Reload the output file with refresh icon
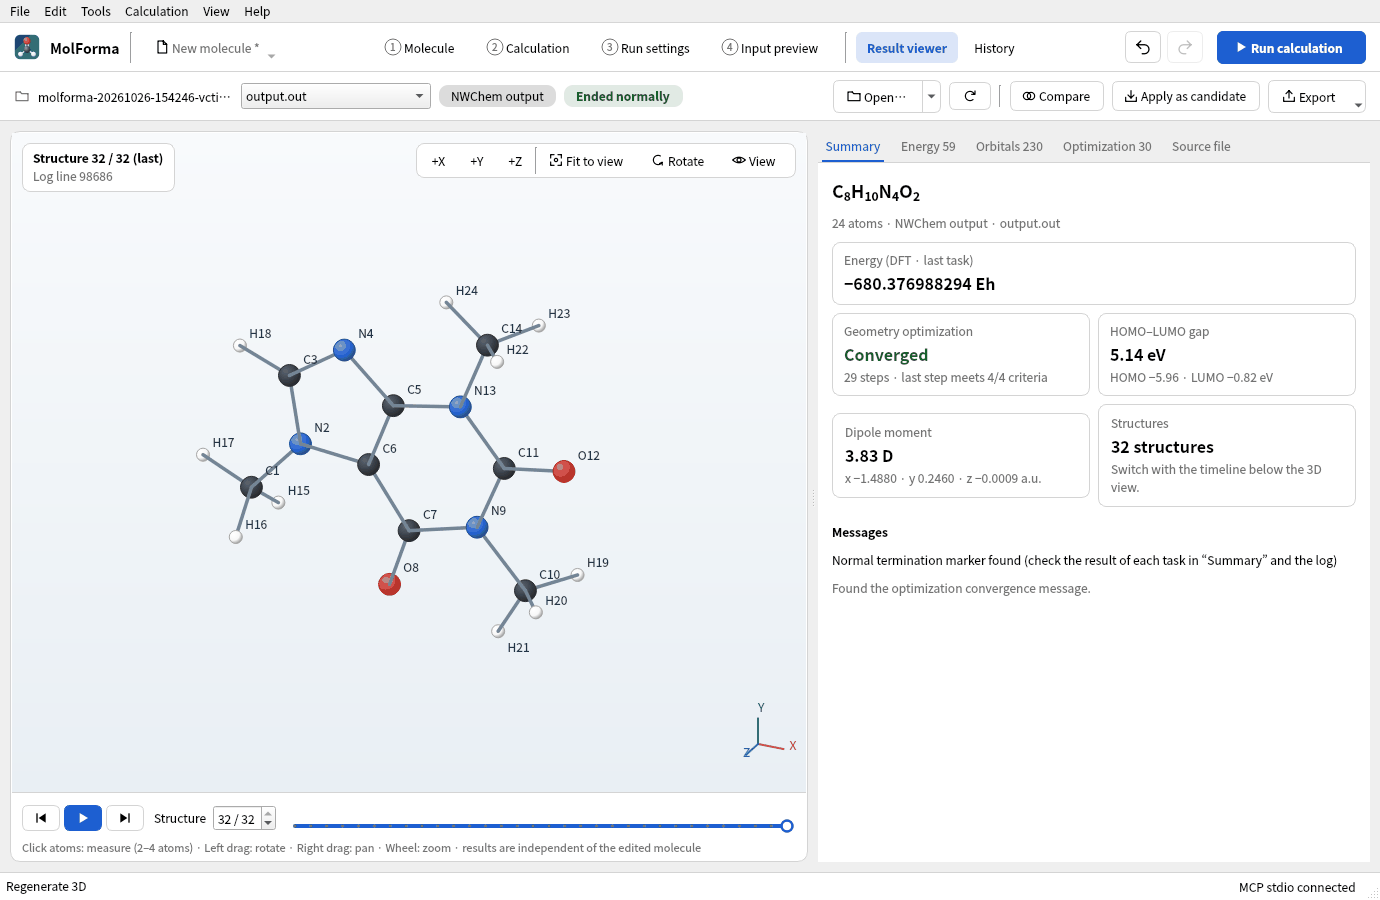Image resolution: width=1380 pixels, height=900 pixels. tap(970, 96)
